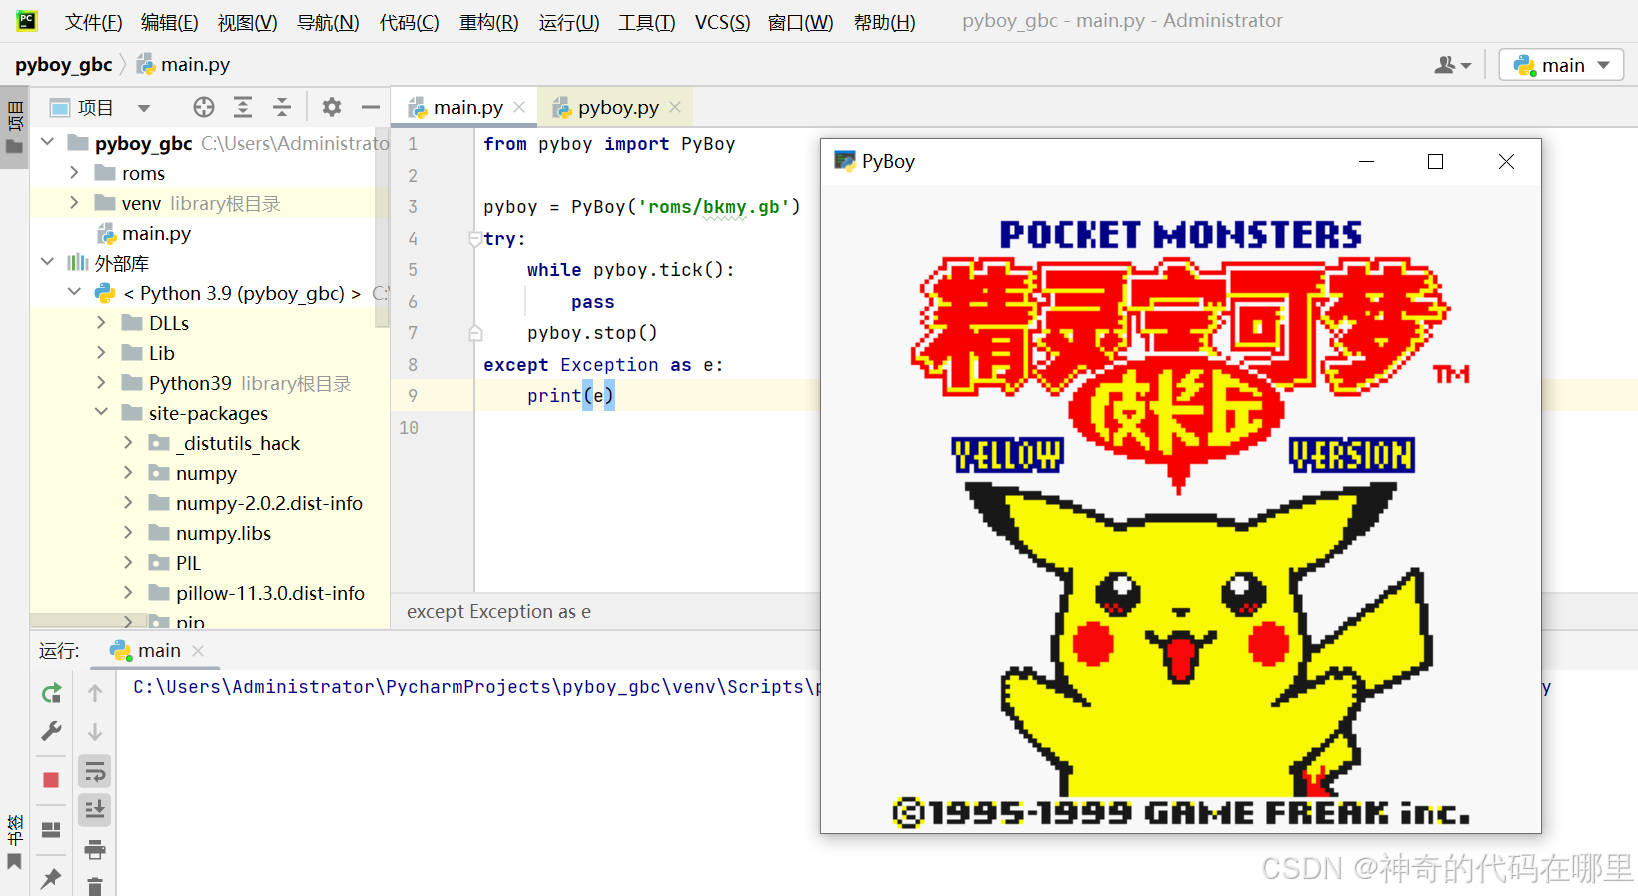Image resolution: width=1638 pixels, height=896 pixels.
Task: Click the expand all icon in project panel
Action: pyautogui.click(x=243, y=107)
